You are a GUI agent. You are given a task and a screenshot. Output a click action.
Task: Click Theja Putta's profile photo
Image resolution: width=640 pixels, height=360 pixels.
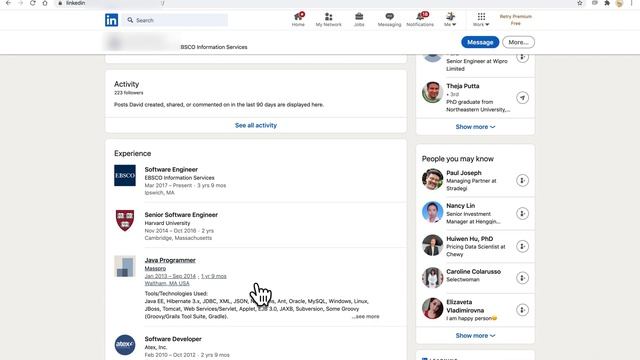tap(432, 92)
